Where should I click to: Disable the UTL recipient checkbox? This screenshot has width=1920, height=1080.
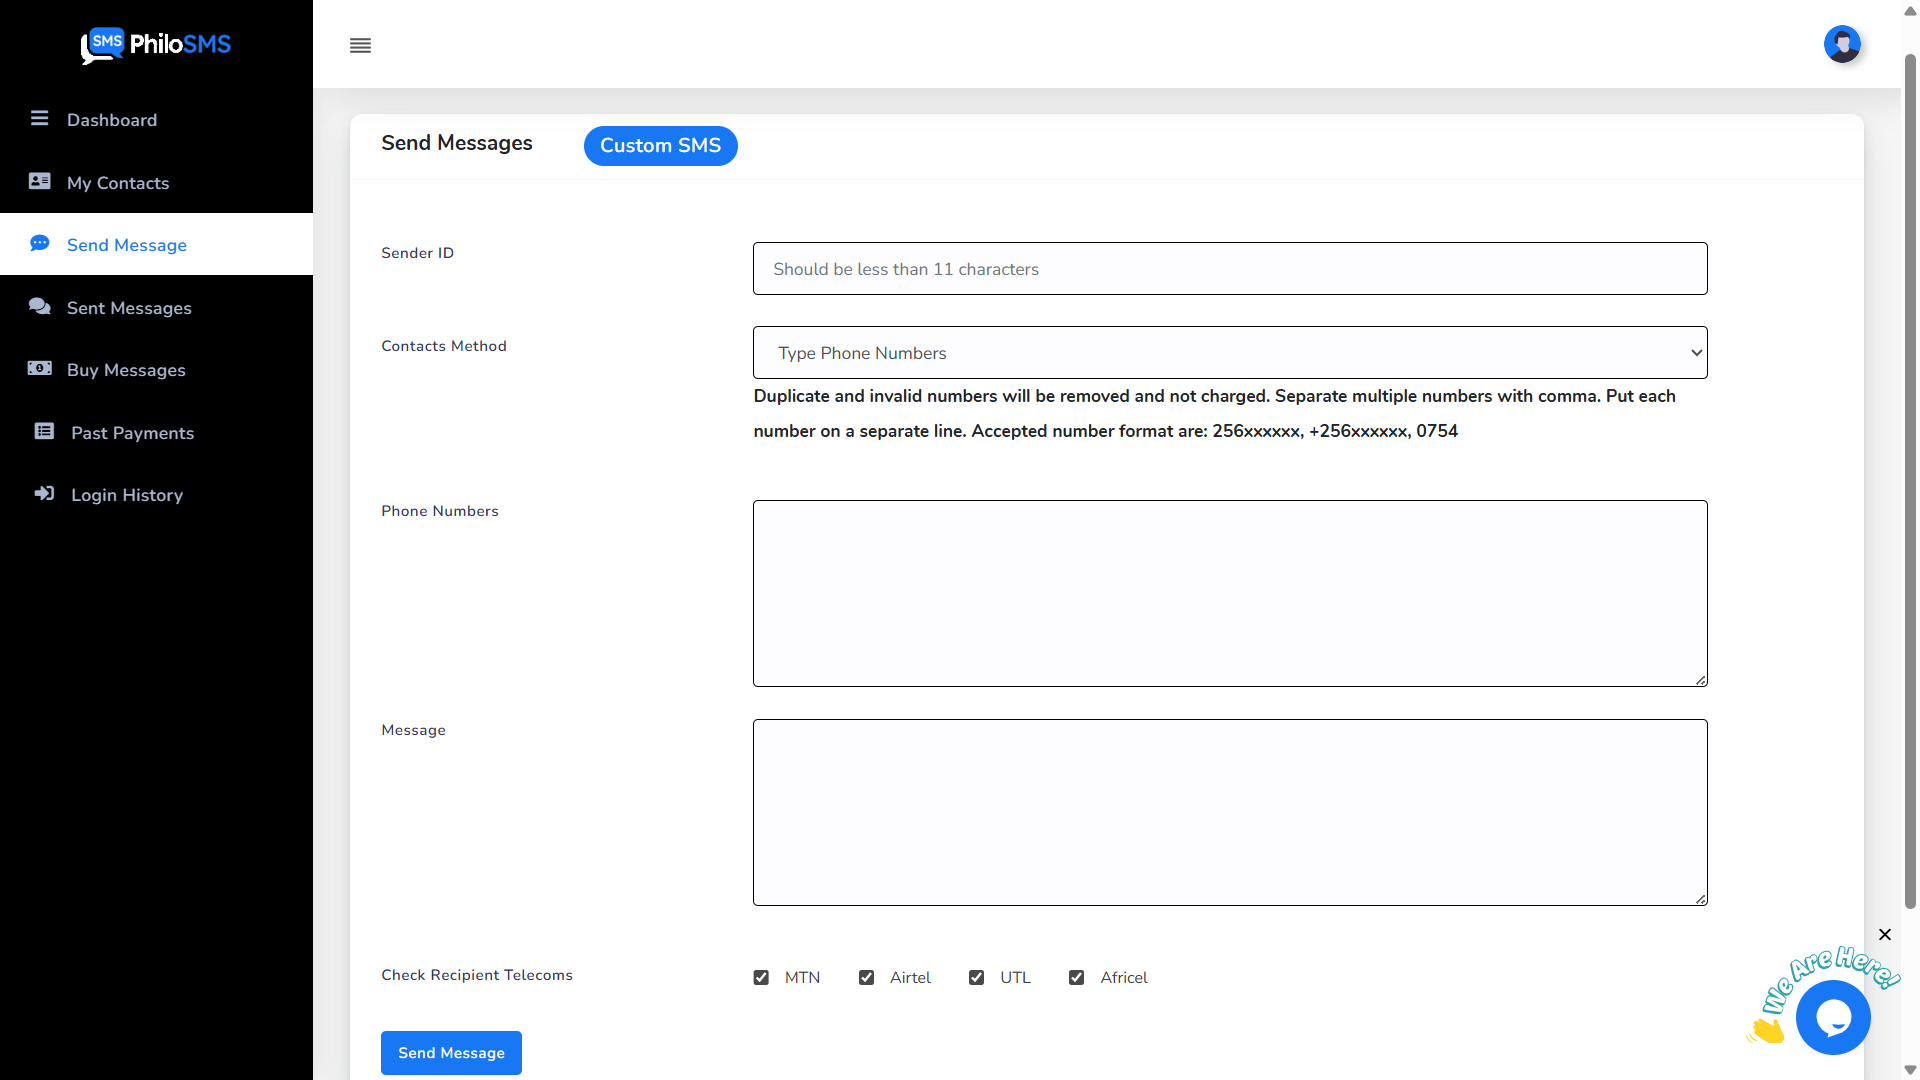(x=976, y=978)
